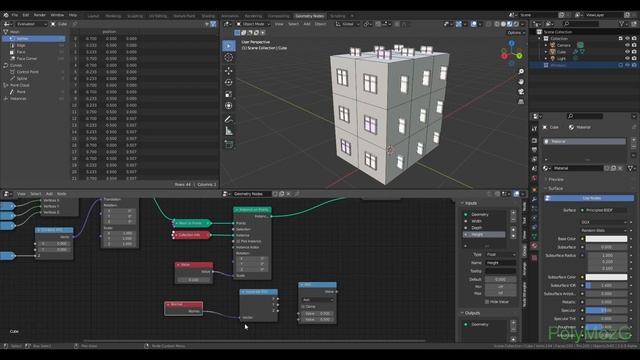
Task: Open the Edit menu
Action: pos(26,15)
